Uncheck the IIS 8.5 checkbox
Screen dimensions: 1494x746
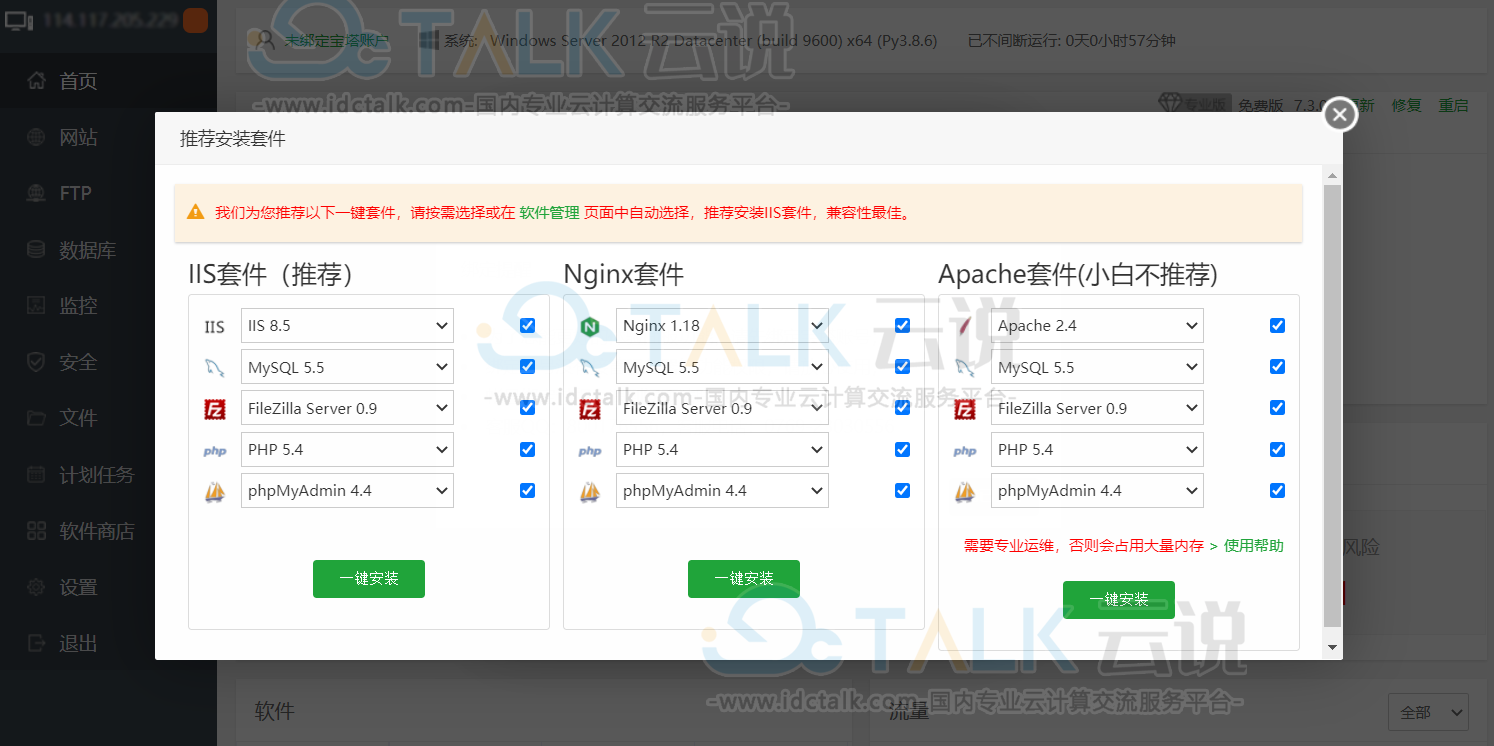click(527, 326)
